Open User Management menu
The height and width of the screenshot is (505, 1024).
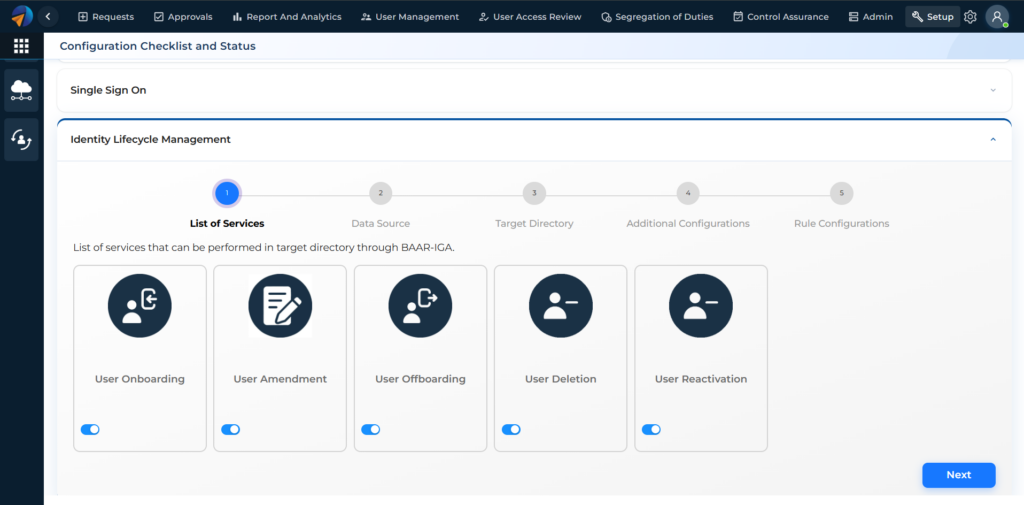410,17
